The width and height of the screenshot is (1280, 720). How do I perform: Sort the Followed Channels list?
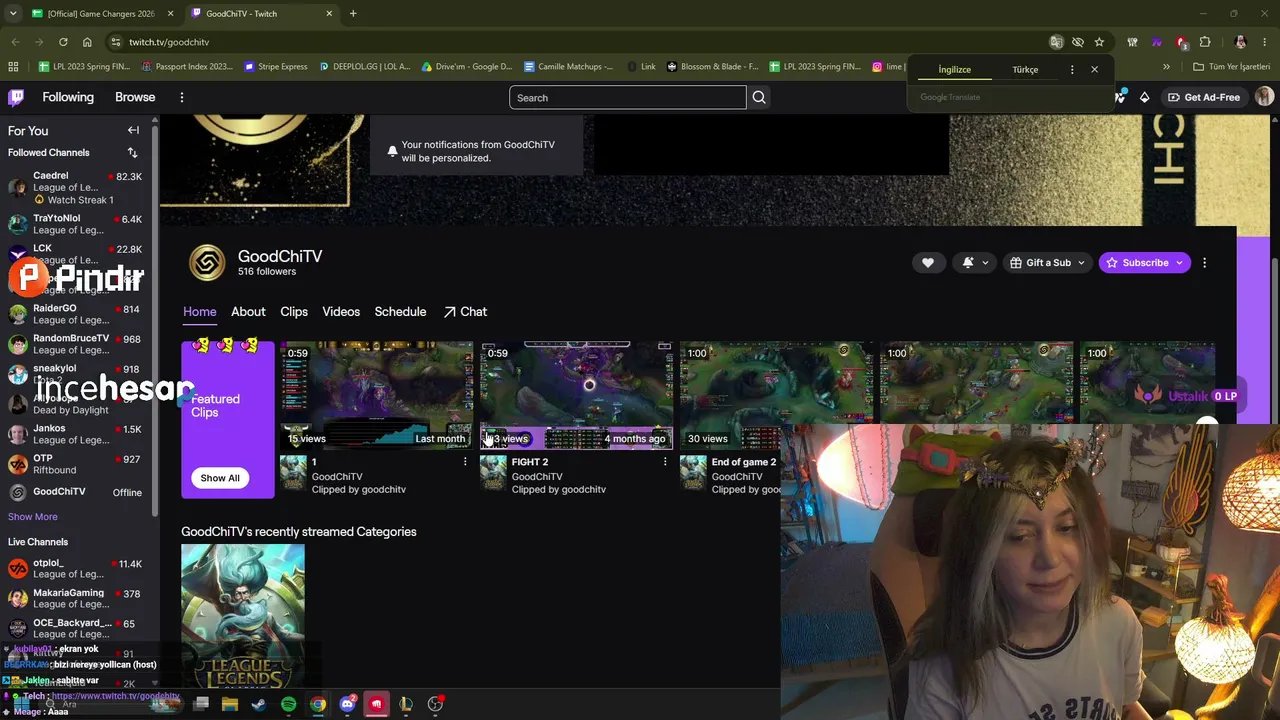[132, 152]
